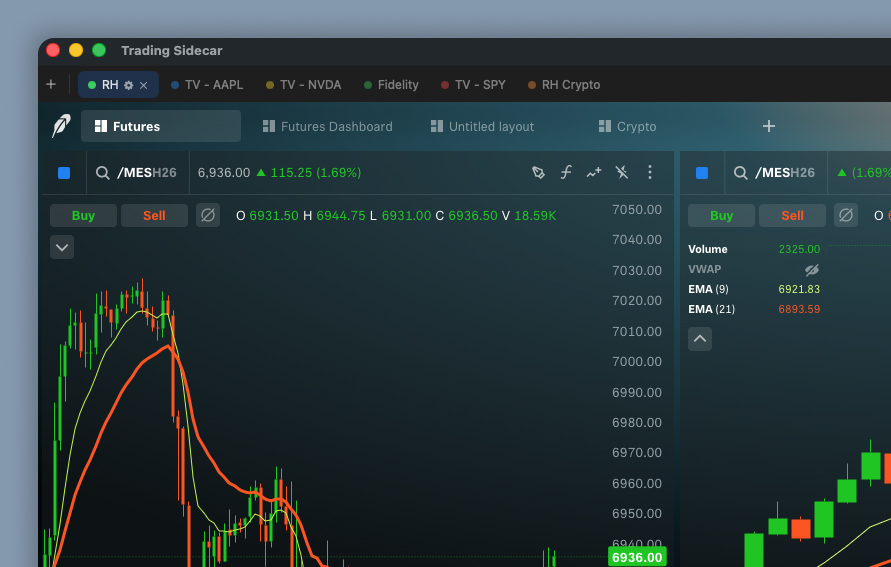Click the Trading Sidecar window title

click(x=172, y=51)
